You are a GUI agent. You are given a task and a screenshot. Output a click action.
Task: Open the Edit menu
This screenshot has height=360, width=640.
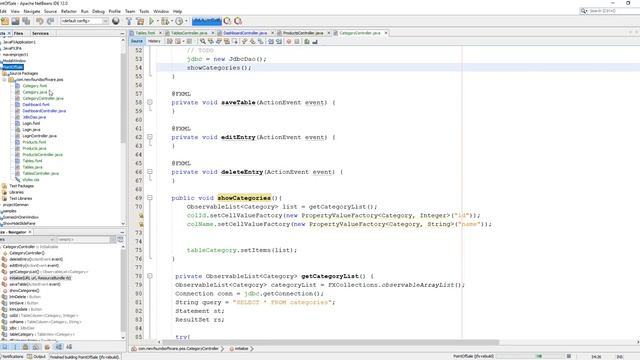pyautogui.click(x=2, y=11)
